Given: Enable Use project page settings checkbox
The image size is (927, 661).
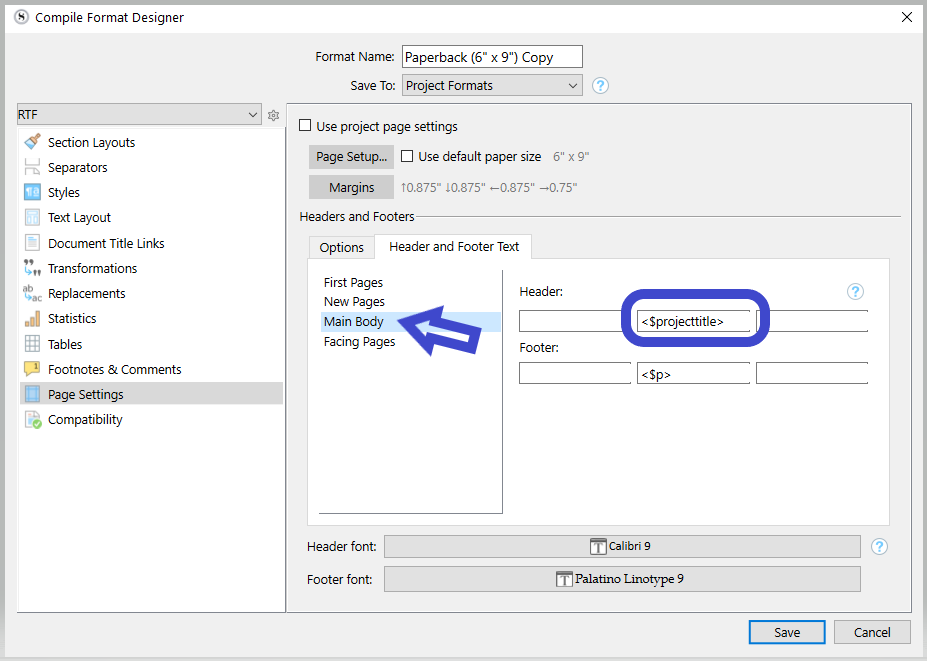Looking at the screenshot, I should pyautogui.click(x=306, y=126).
